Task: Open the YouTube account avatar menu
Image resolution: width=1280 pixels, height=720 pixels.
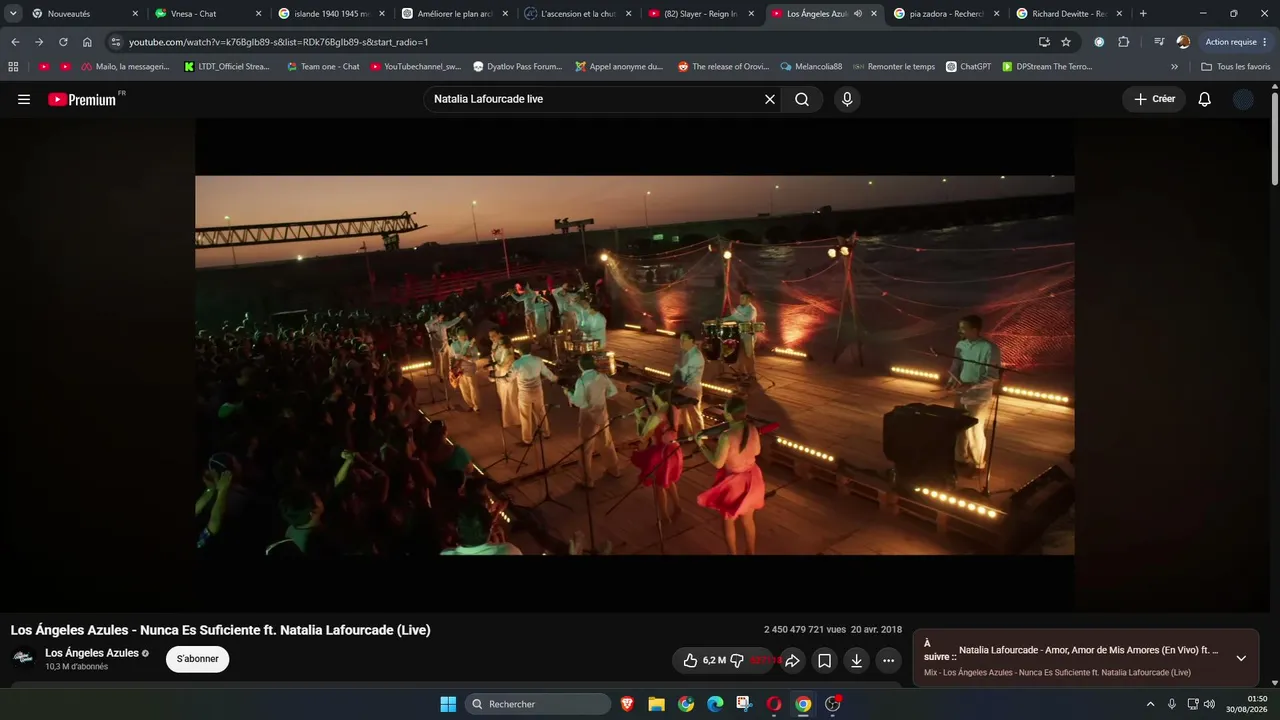Action: [1243, 99]
